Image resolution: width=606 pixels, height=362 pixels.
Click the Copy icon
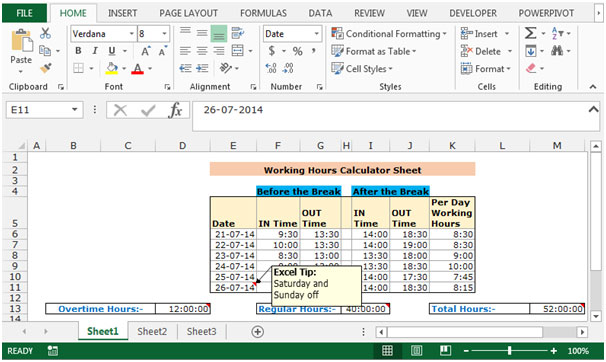pyautogui.click(x=45, y=51)
